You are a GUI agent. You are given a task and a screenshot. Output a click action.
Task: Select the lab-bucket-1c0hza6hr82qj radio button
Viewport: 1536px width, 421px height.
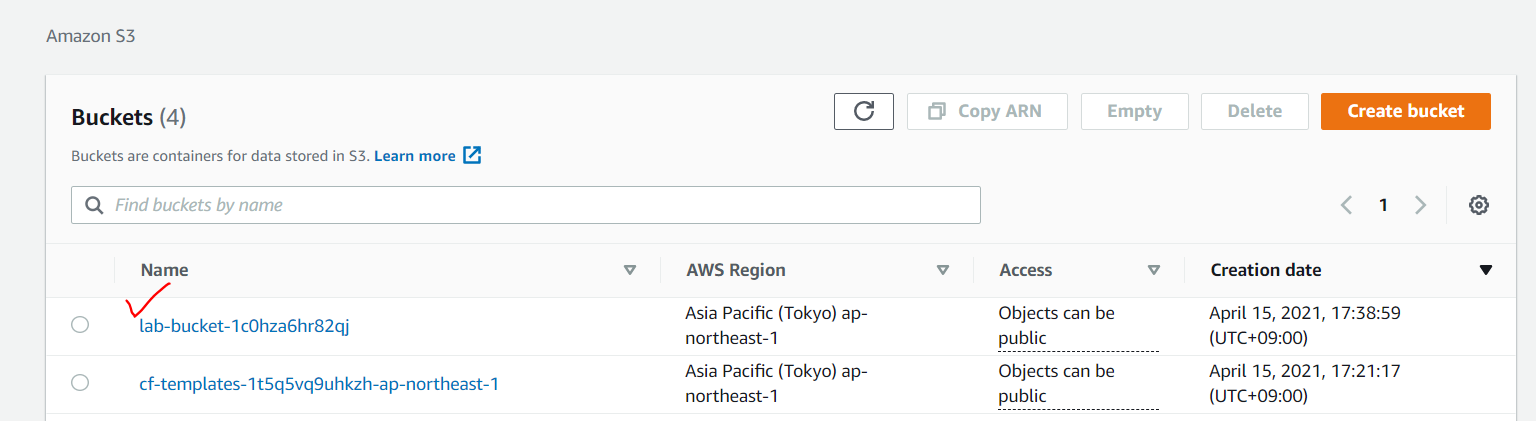coord(80,325)
